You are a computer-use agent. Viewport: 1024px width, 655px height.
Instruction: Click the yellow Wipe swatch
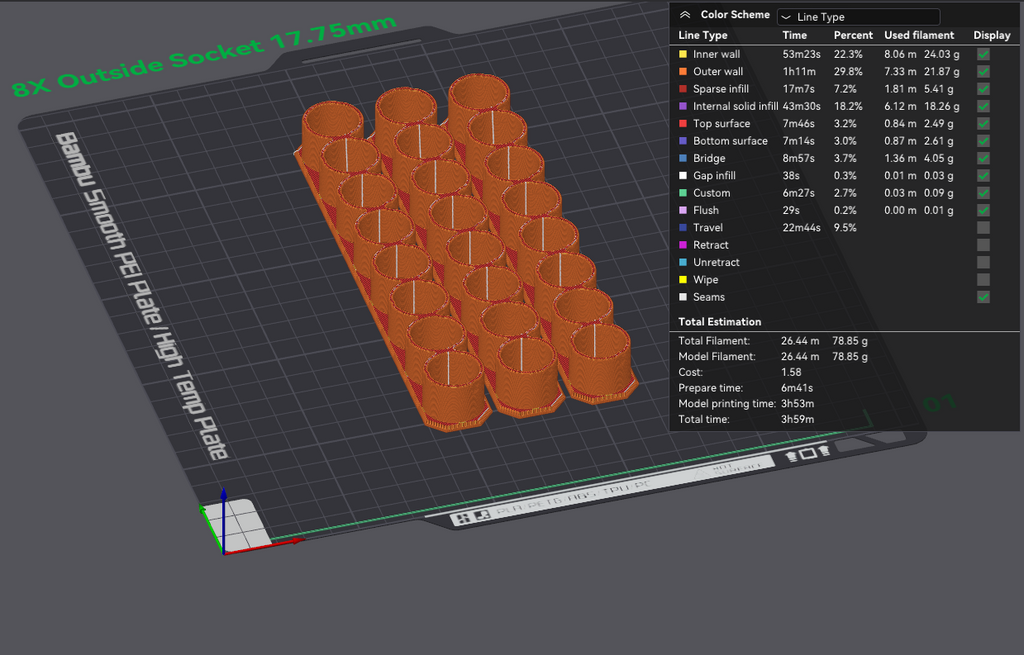click(x=683, y=280)
